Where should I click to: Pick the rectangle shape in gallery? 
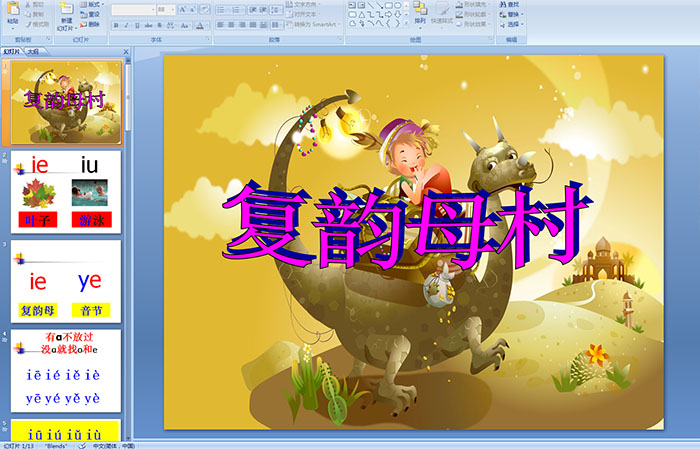[388, 5]
